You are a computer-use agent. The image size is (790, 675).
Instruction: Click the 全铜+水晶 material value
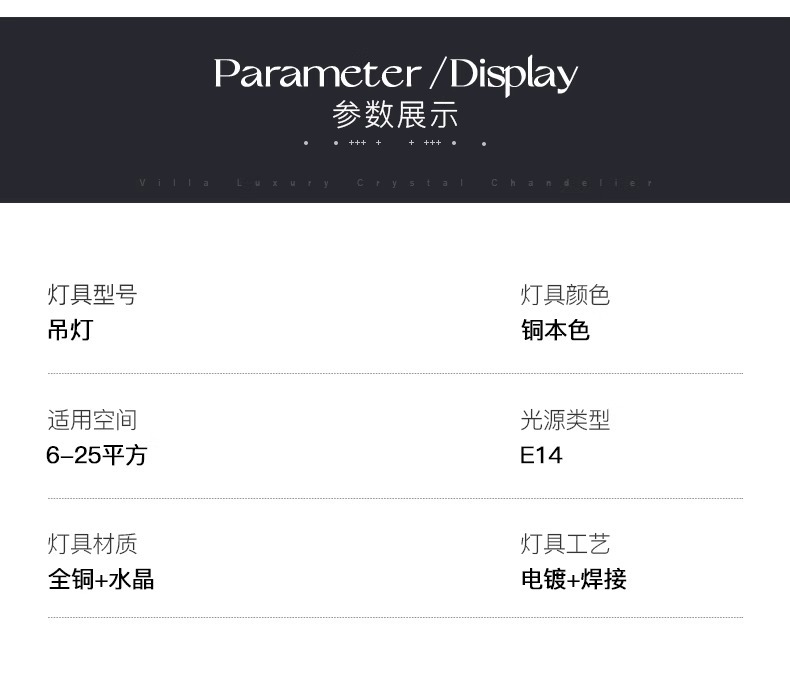(x=101, y=579)
